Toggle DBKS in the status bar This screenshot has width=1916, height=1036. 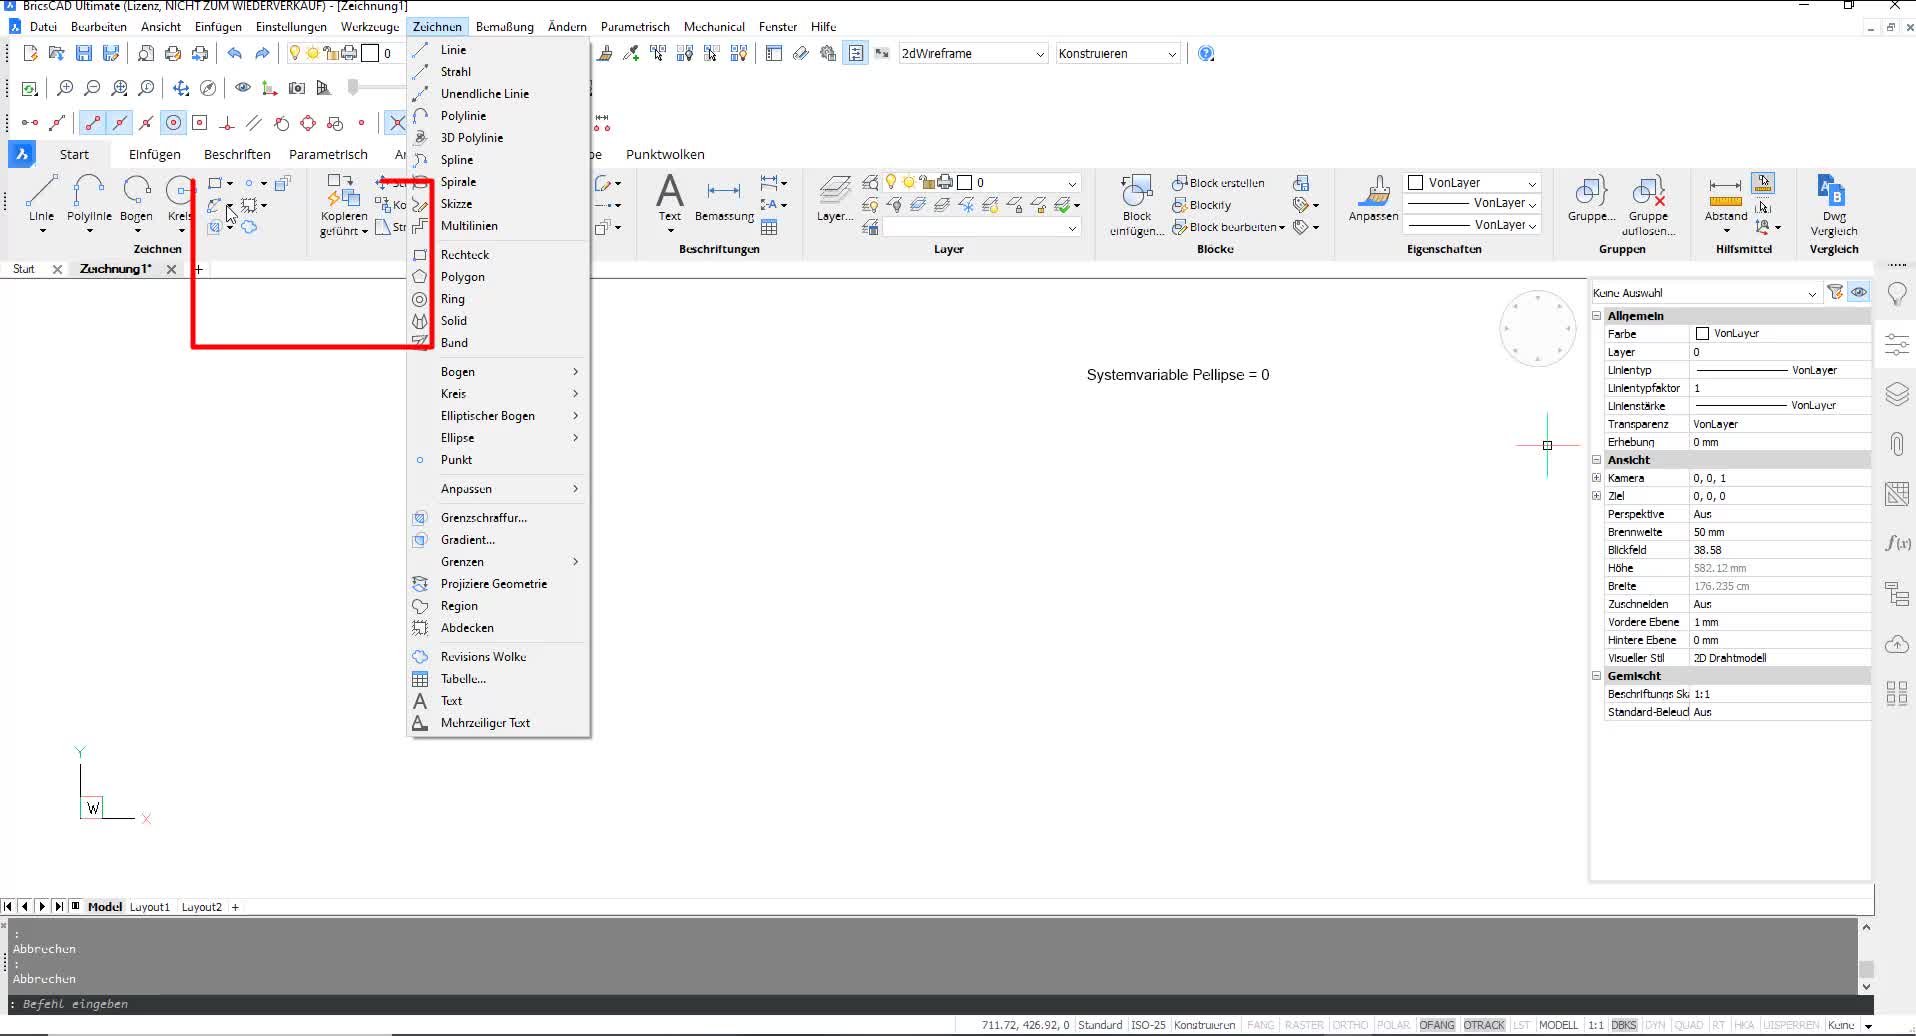pyautogui.click(x=1624, y=1025)
